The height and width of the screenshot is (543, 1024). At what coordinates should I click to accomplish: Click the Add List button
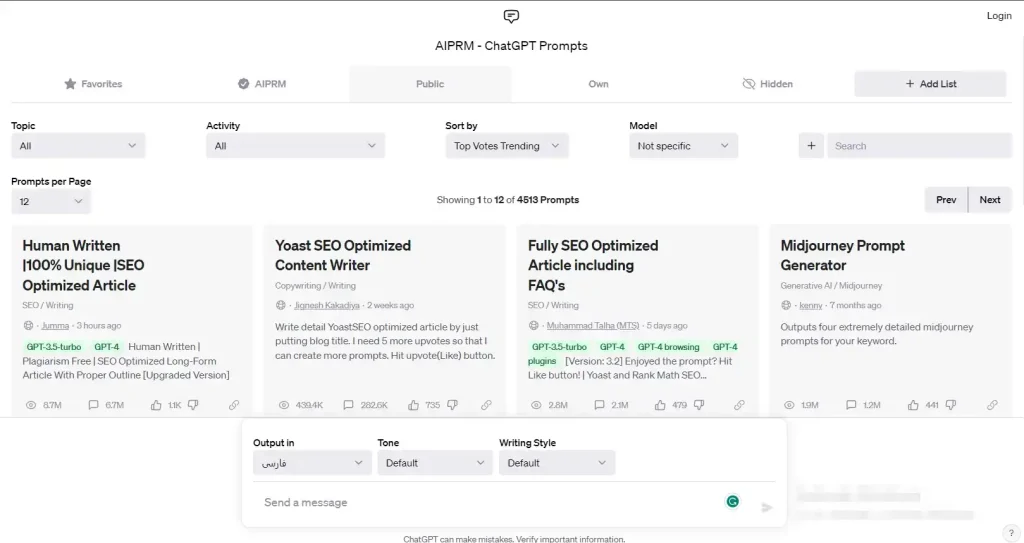pos(931,84)
